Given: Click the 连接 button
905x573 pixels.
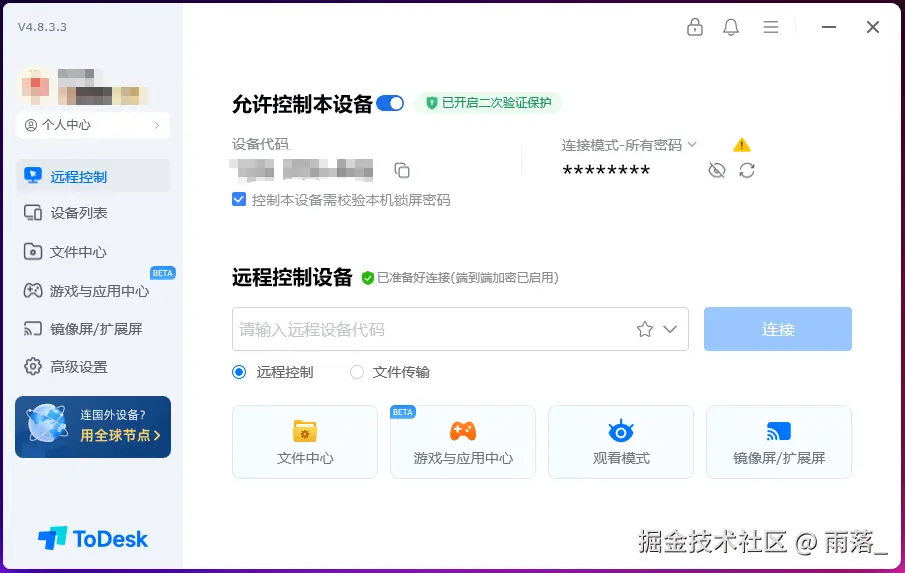Looking at the screenshot, I should coord(777,329).
